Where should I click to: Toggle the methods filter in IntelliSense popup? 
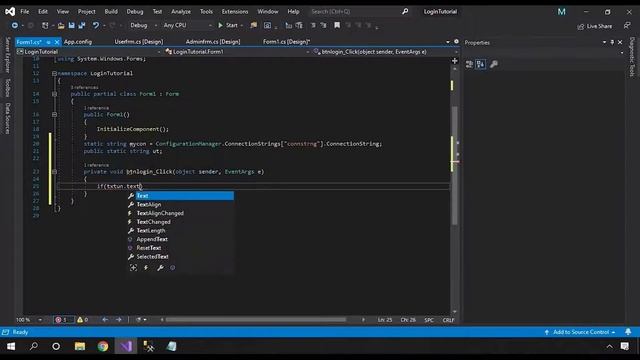pos(173,268)
